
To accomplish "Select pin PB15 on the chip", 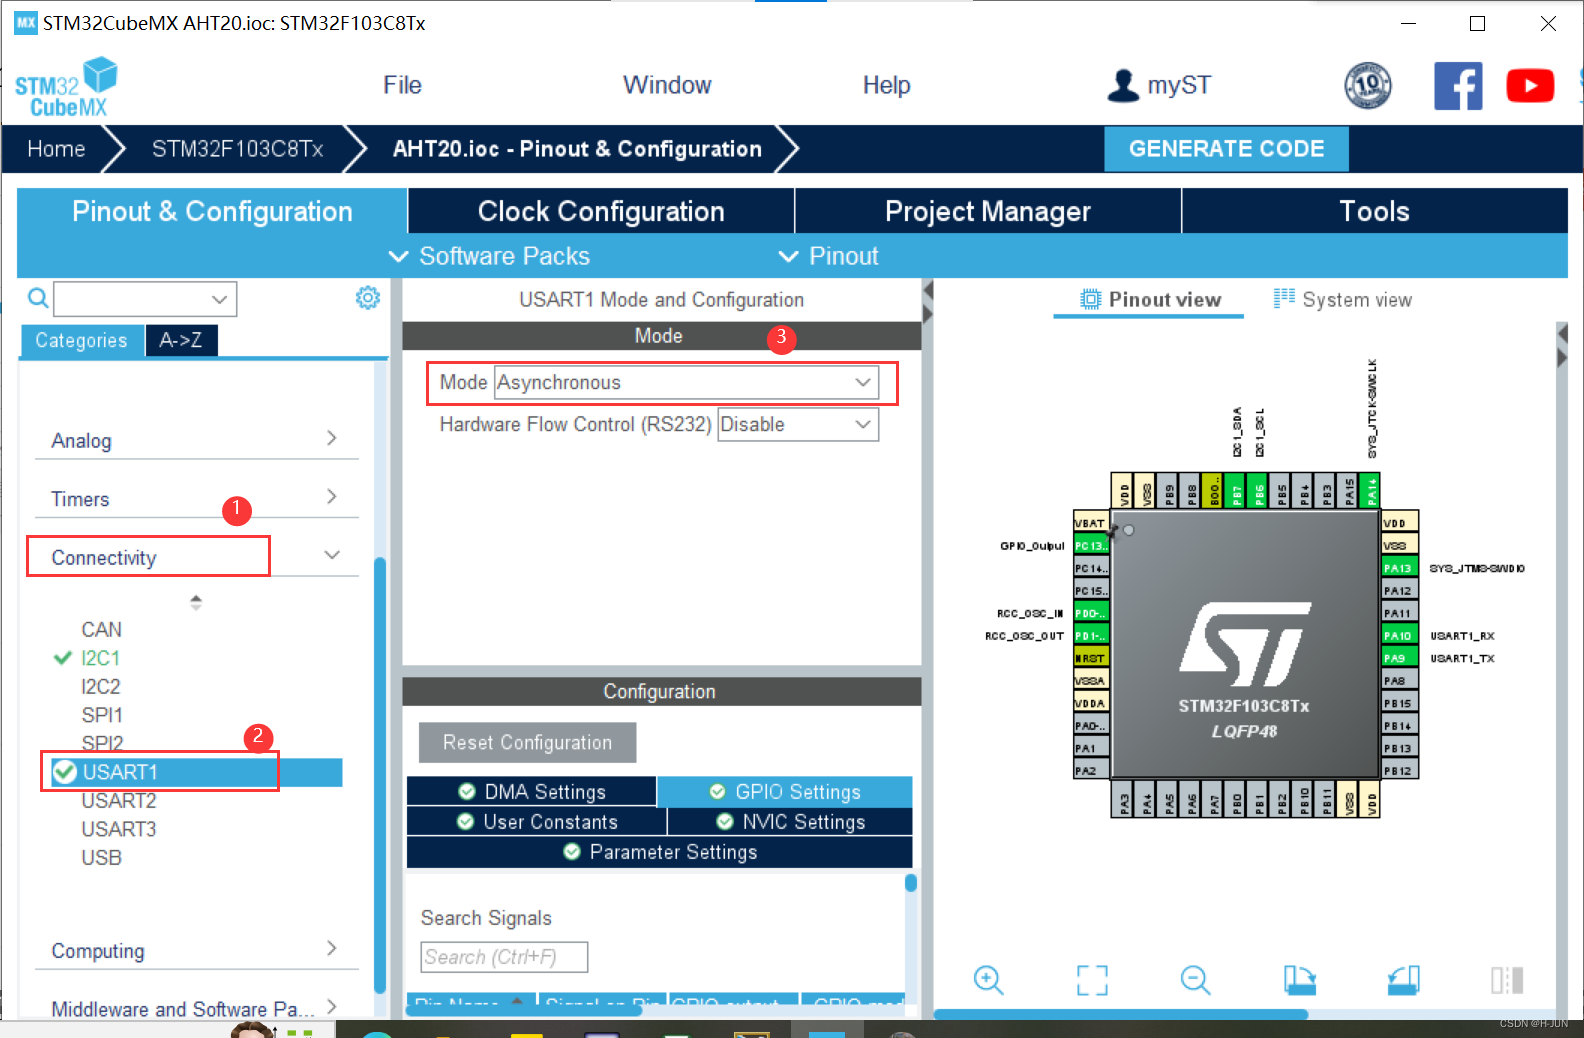I will [1398, 703].
